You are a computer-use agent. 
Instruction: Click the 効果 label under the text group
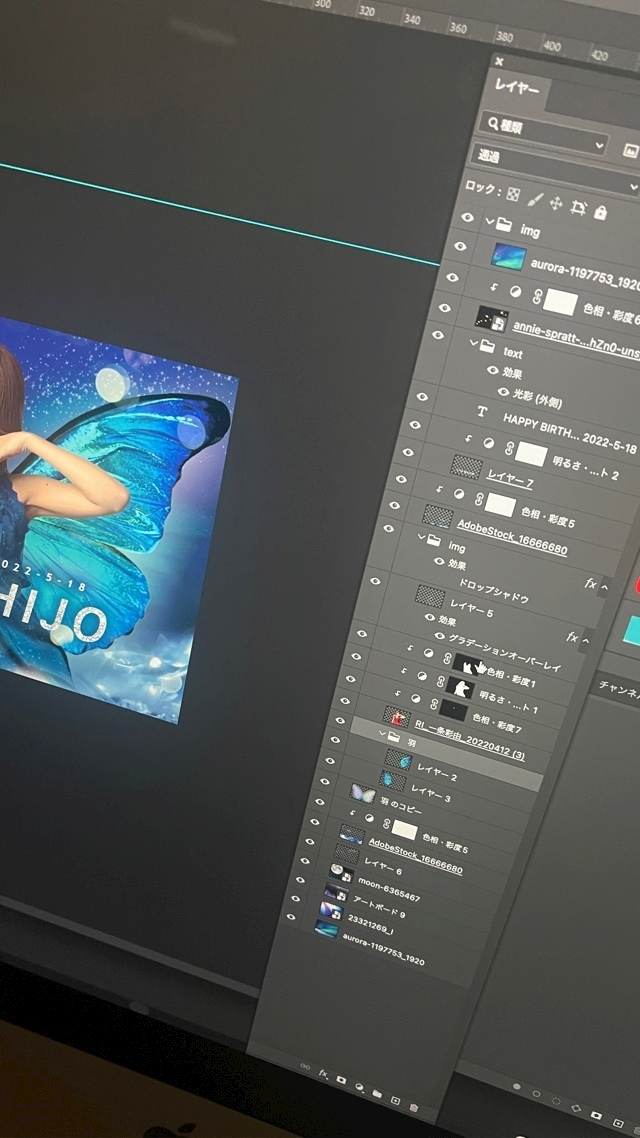coord(512,372)
